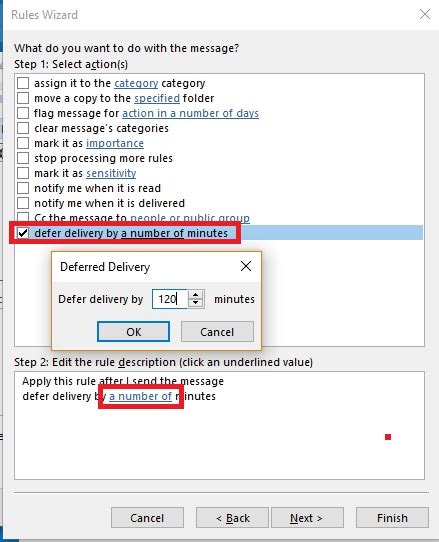Open 'action in a number of days' link

[190, 113]
